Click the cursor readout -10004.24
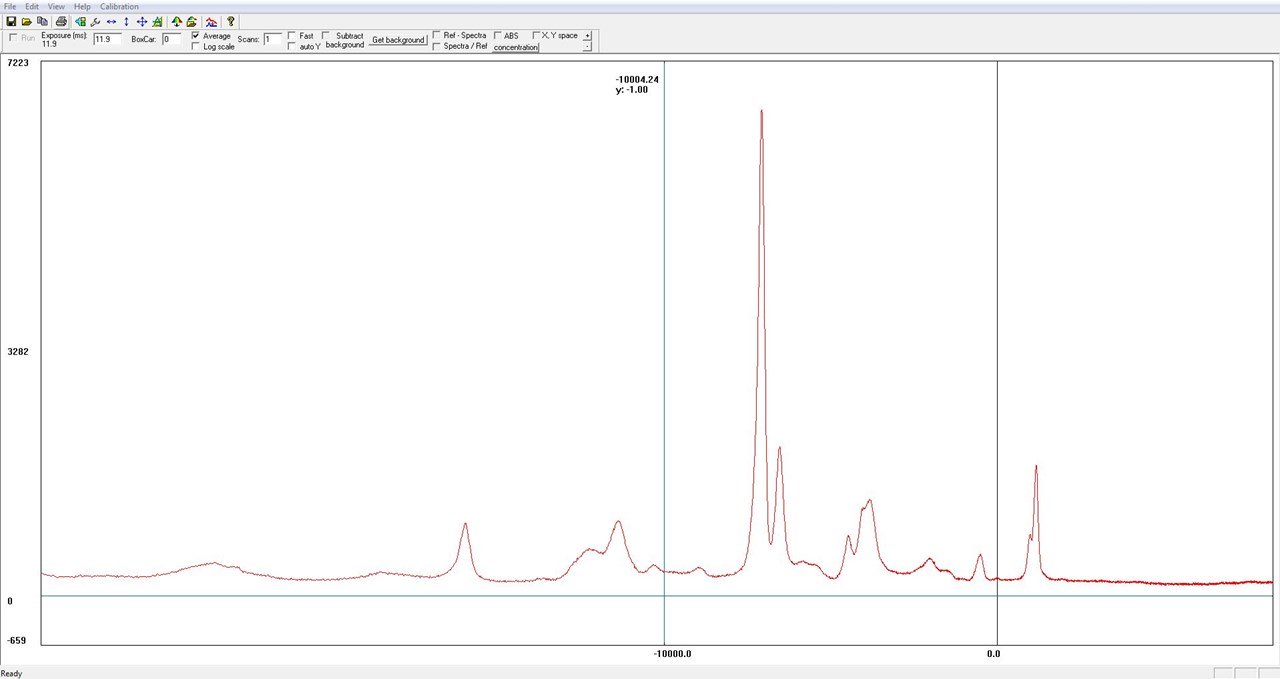Viewport: 1280px width, 679px height. [637, 79]
